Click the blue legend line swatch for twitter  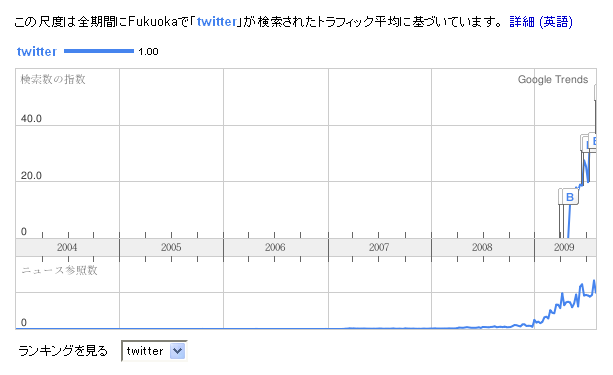coord(99,51)
